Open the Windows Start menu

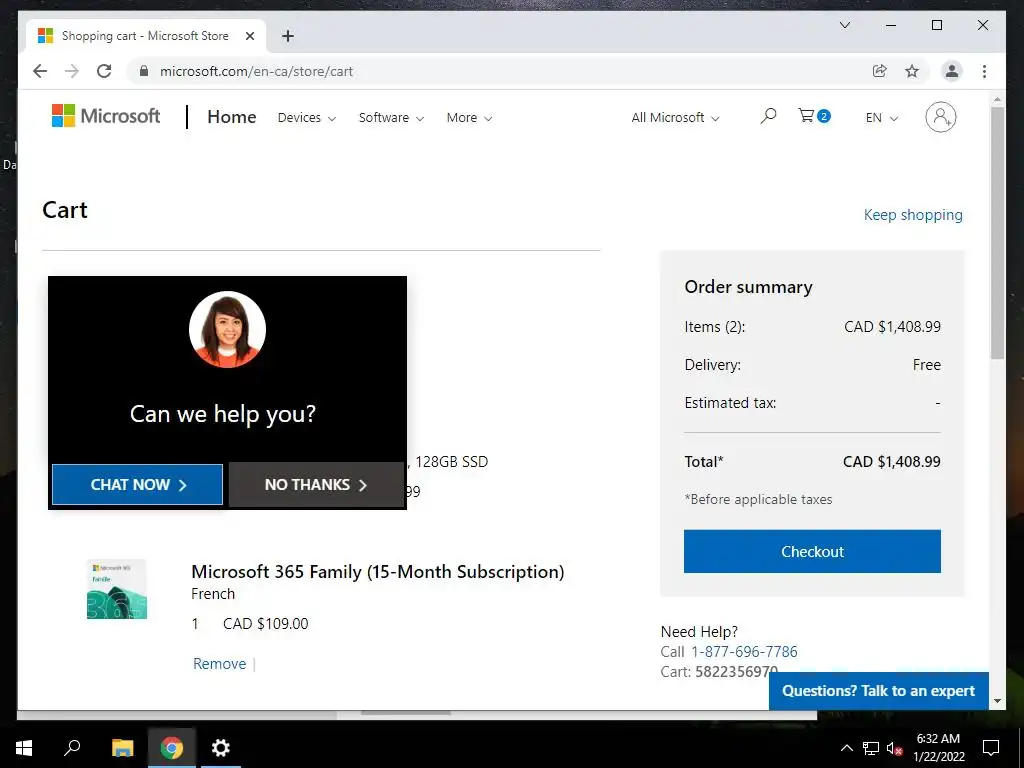pyautogui.click(x=24, y=748)
